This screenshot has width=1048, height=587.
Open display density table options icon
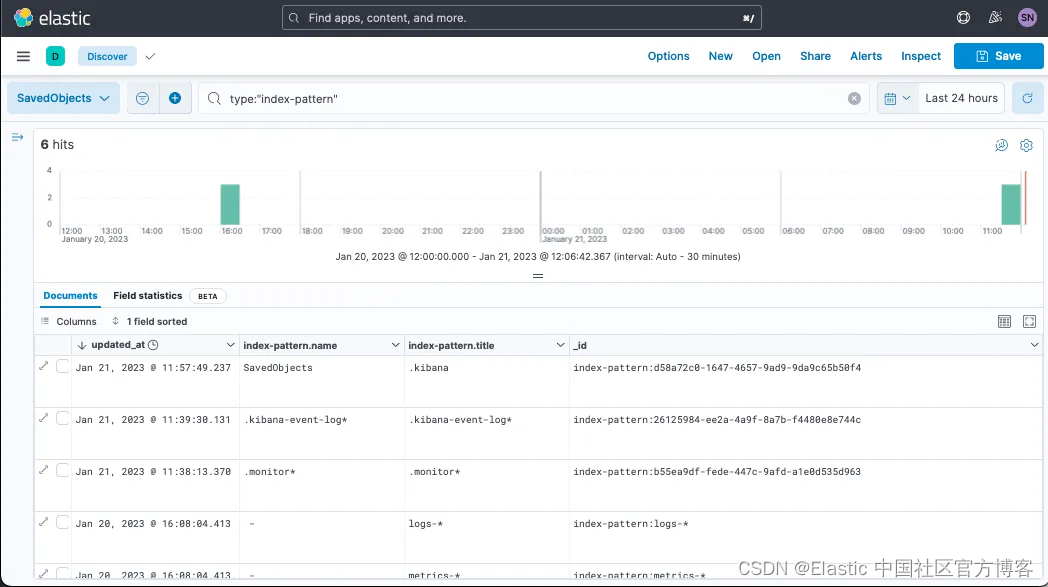coord(1004,322)
